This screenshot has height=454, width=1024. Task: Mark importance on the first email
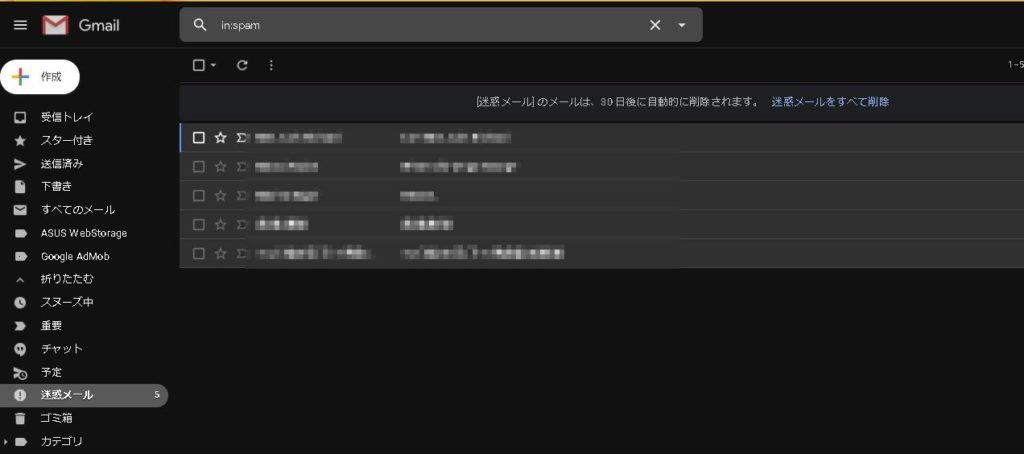pos(241,138)
